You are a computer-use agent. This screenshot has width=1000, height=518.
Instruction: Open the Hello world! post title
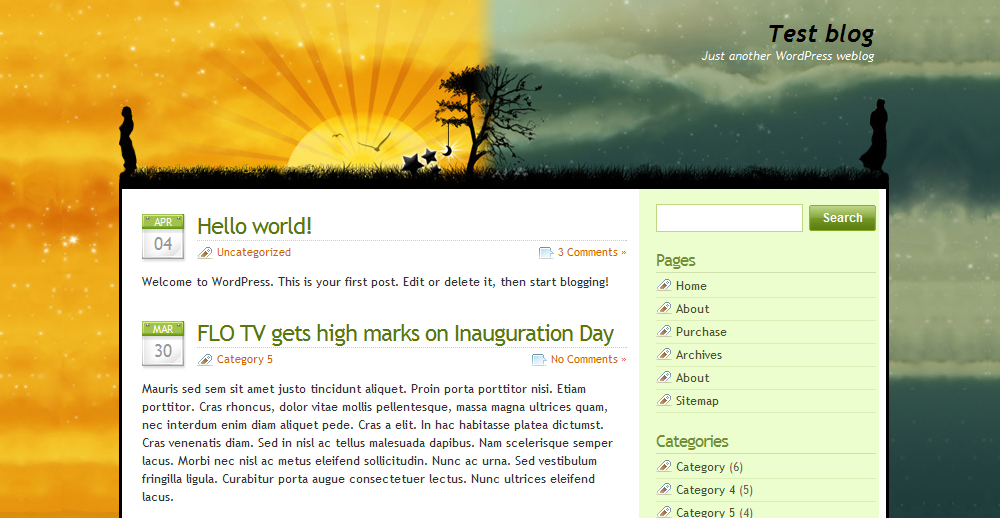point(254,226)
